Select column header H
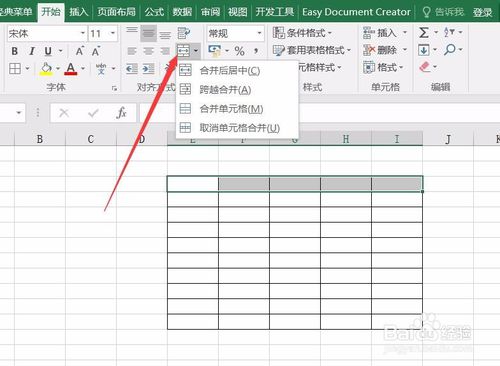The width and height of the screenshot is (500, 366). tap(346, 139)
